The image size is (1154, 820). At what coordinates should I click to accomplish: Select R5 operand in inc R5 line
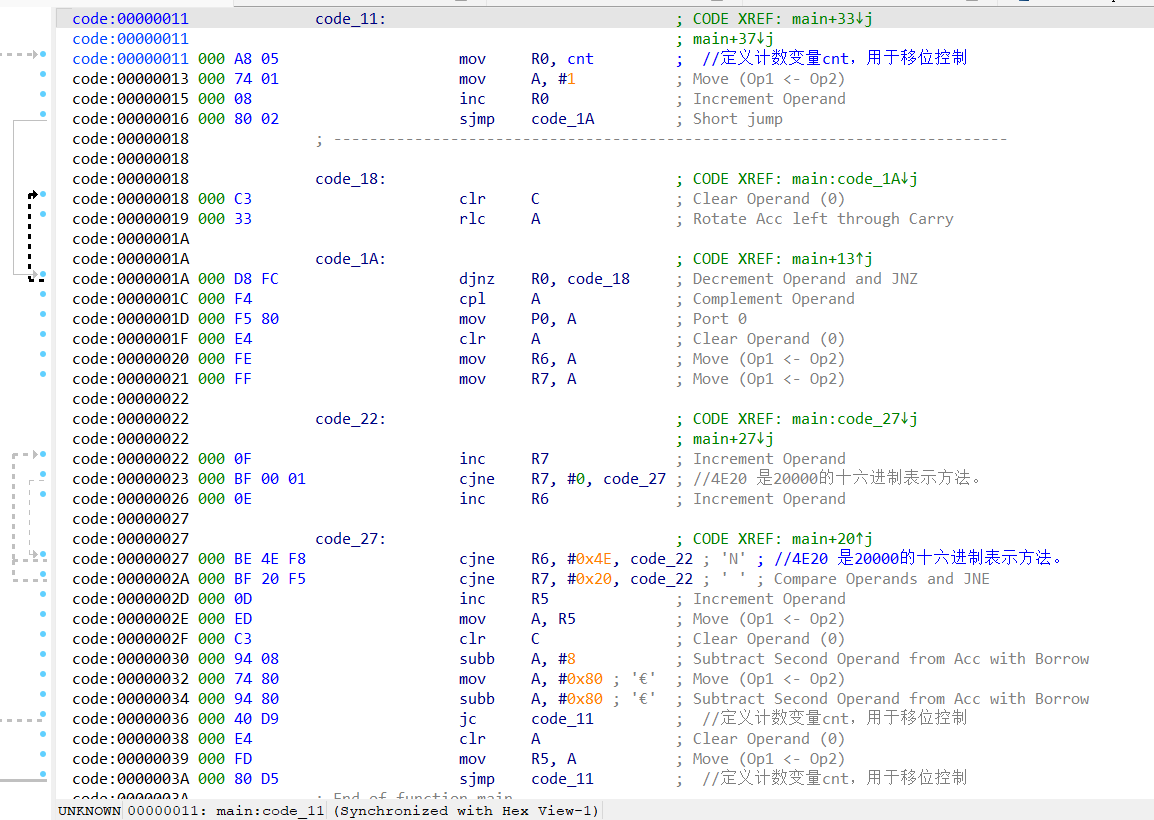(539, 599)
